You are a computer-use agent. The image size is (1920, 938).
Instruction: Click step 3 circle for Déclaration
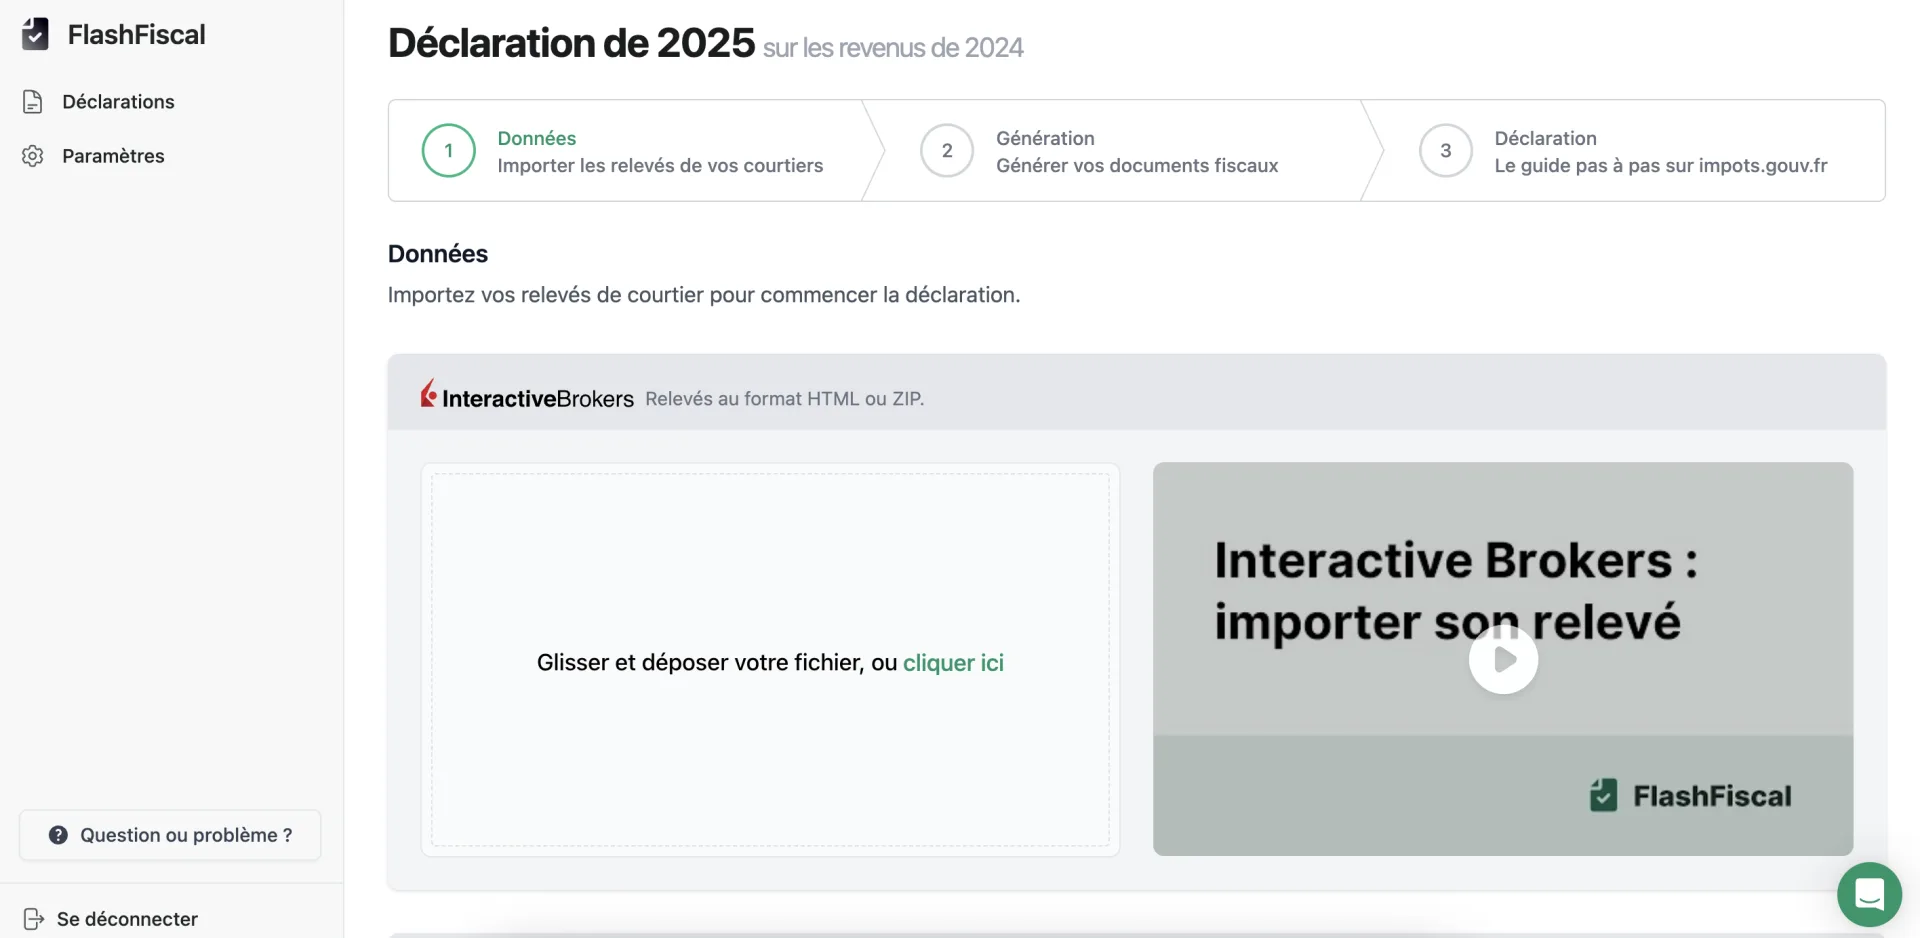(1445, 151)
